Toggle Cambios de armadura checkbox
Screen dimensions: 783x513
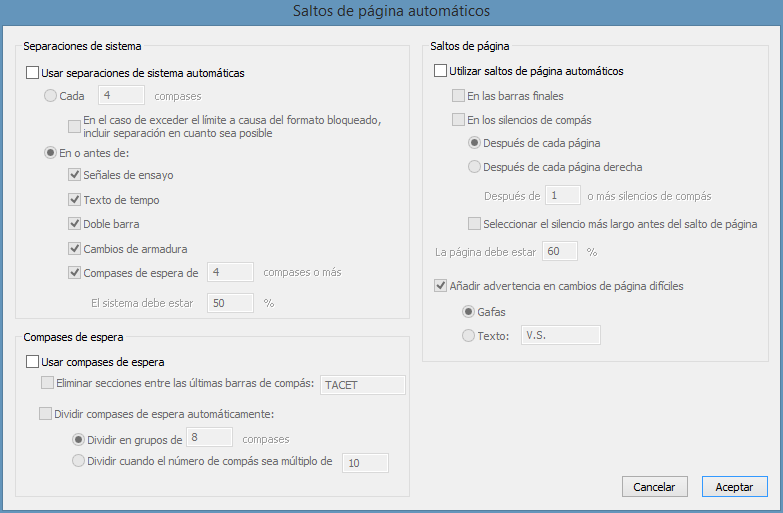click(x=74, y=248)
